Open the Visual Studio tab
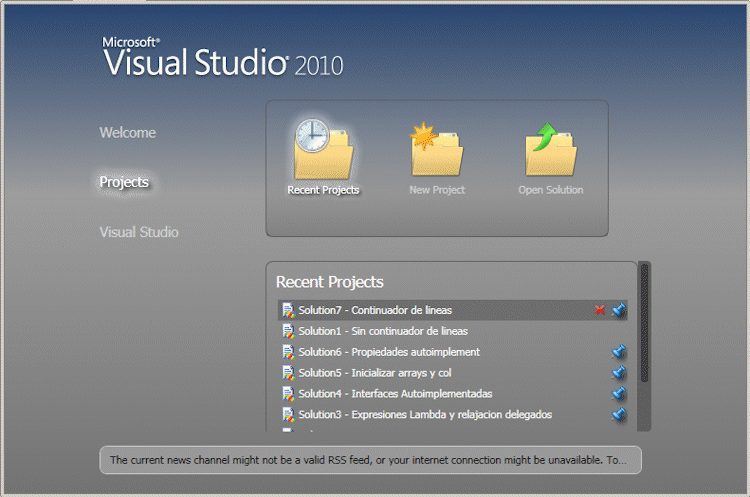This screenshot has height=497, width=750. [139, 232]
